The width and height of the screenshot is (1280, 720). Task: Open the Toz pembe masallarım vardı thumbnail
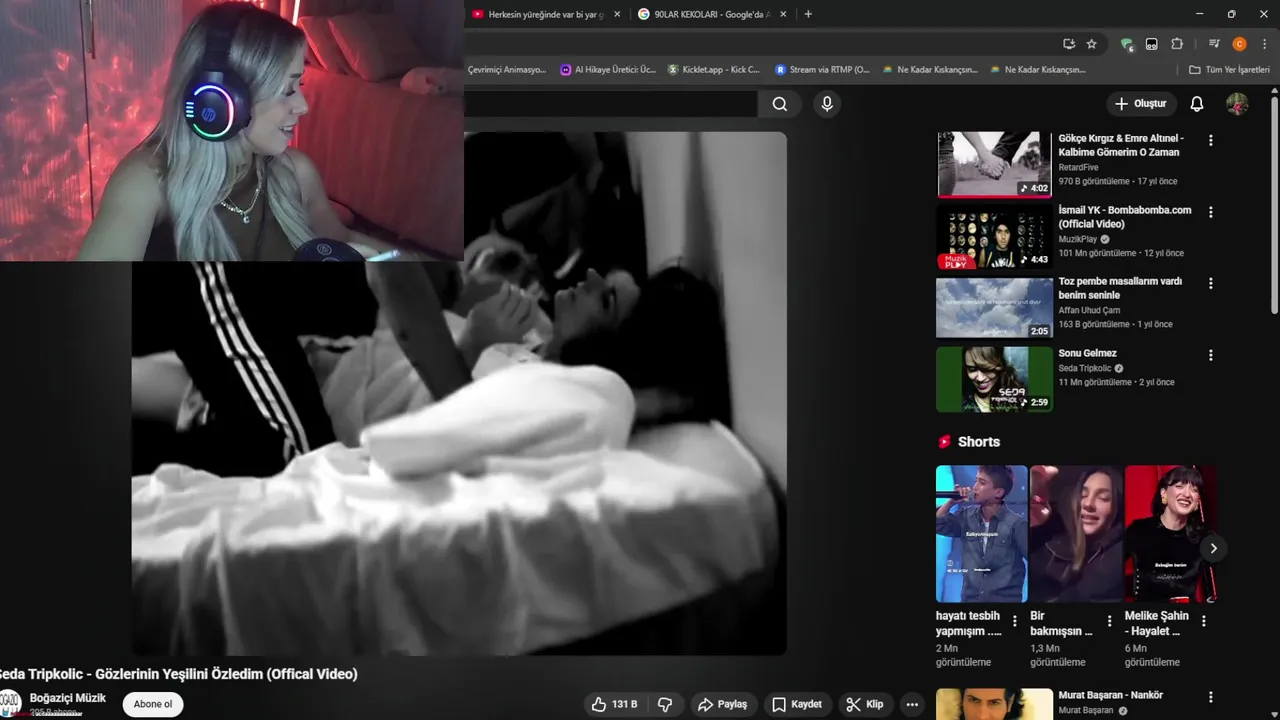pyautogui.click(x=994, y=308)
